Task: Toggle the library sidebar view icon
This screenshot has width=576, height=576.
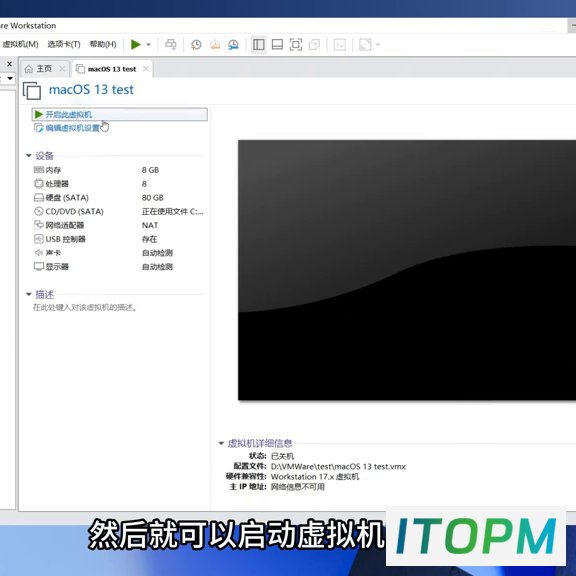Action: click(259, 44)
